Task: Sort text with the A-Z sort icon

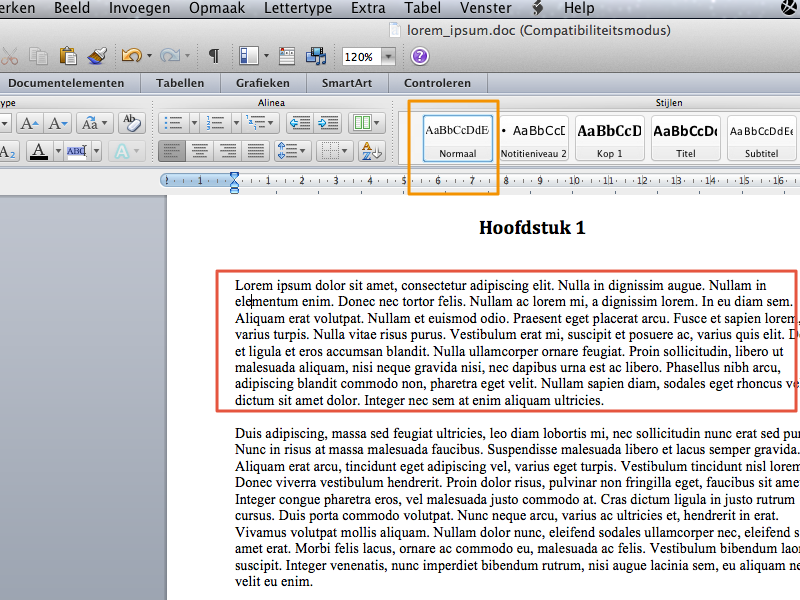Action: (x=371, y=151)
